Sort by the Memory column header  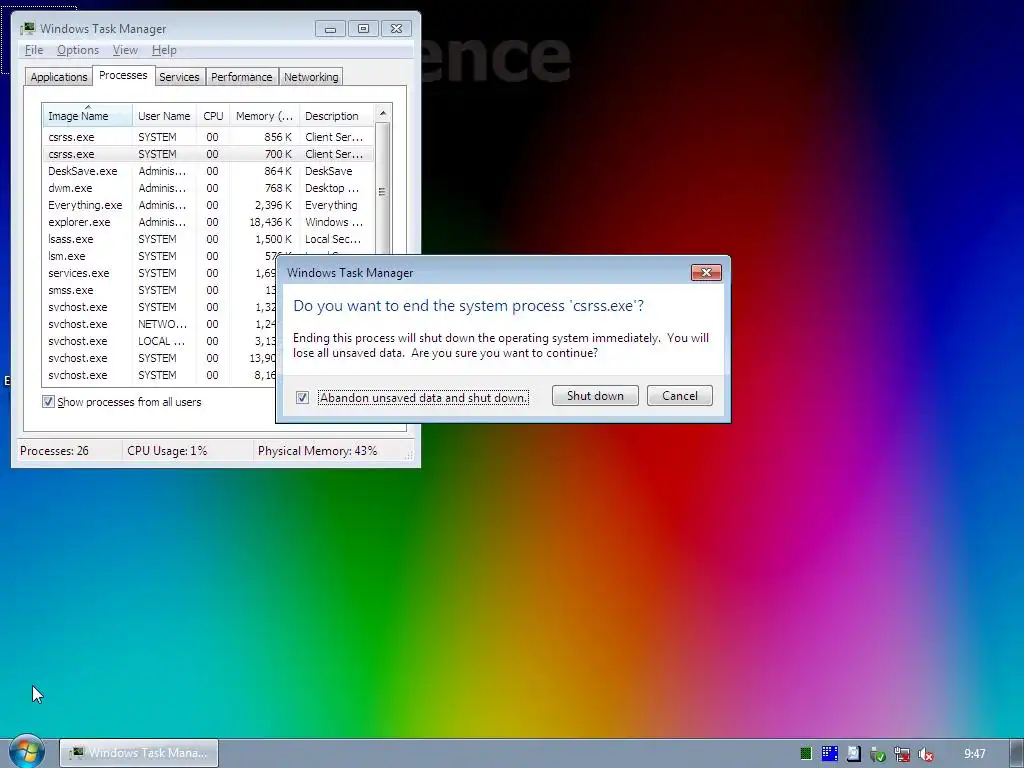tap(264, 116)
